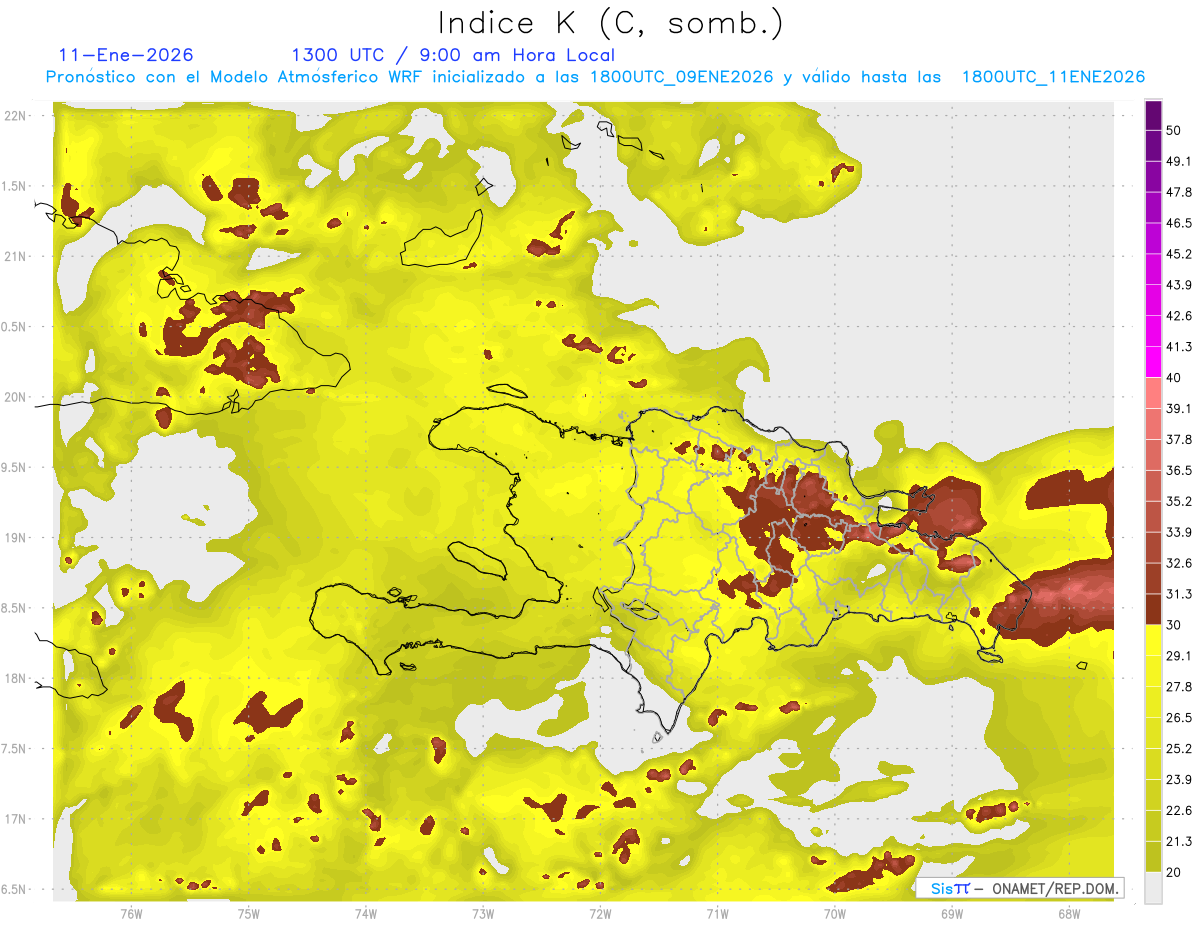
Task: Select the 30 label on the color scale
Action: 1173,625
